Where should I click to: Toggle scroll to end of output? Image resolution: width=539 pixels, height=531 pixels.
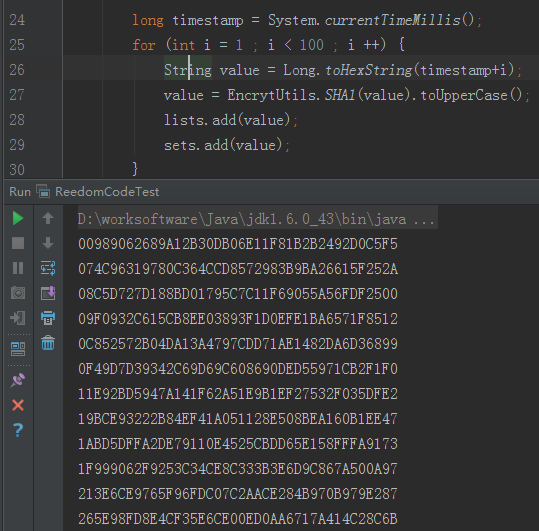click(x=48, y=293)
